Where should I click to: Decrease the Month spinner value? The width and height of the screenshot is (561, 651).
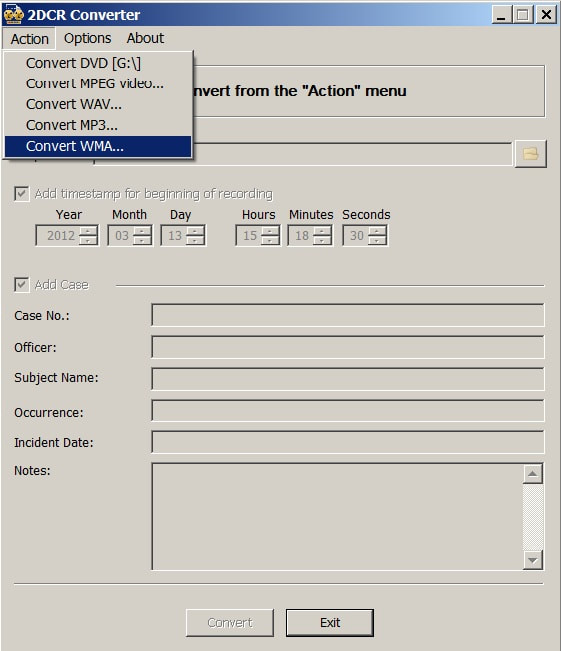pos(142,240)
